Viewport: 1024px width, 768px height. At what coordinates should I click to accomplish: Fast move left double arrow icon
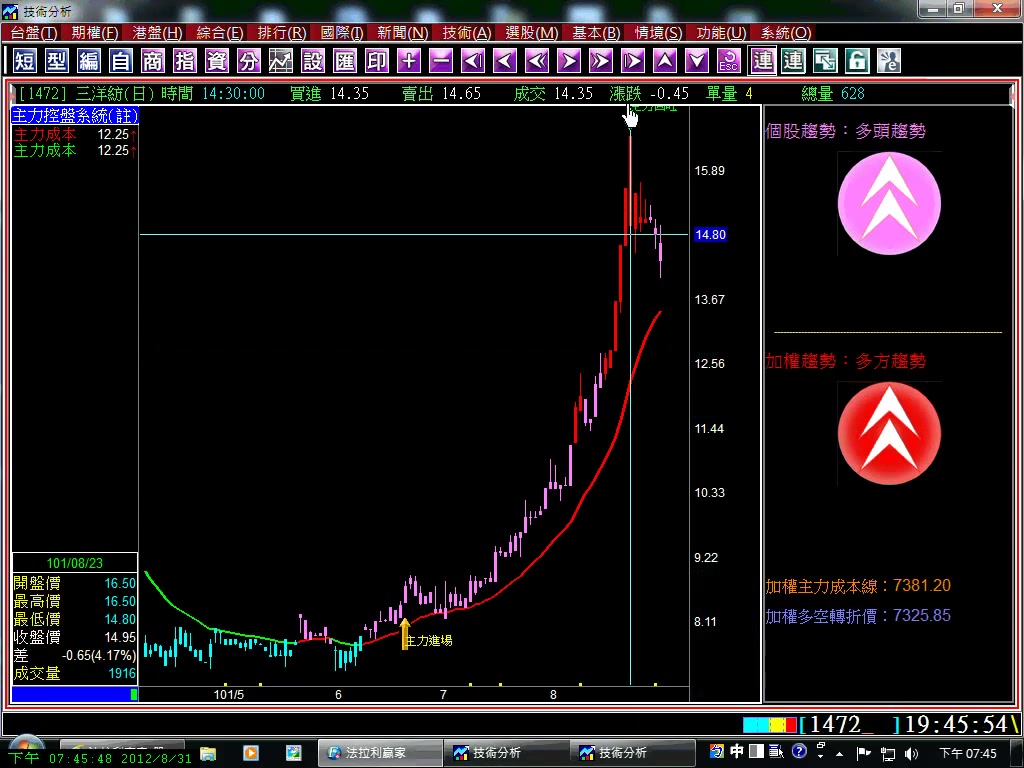(537, 61)
